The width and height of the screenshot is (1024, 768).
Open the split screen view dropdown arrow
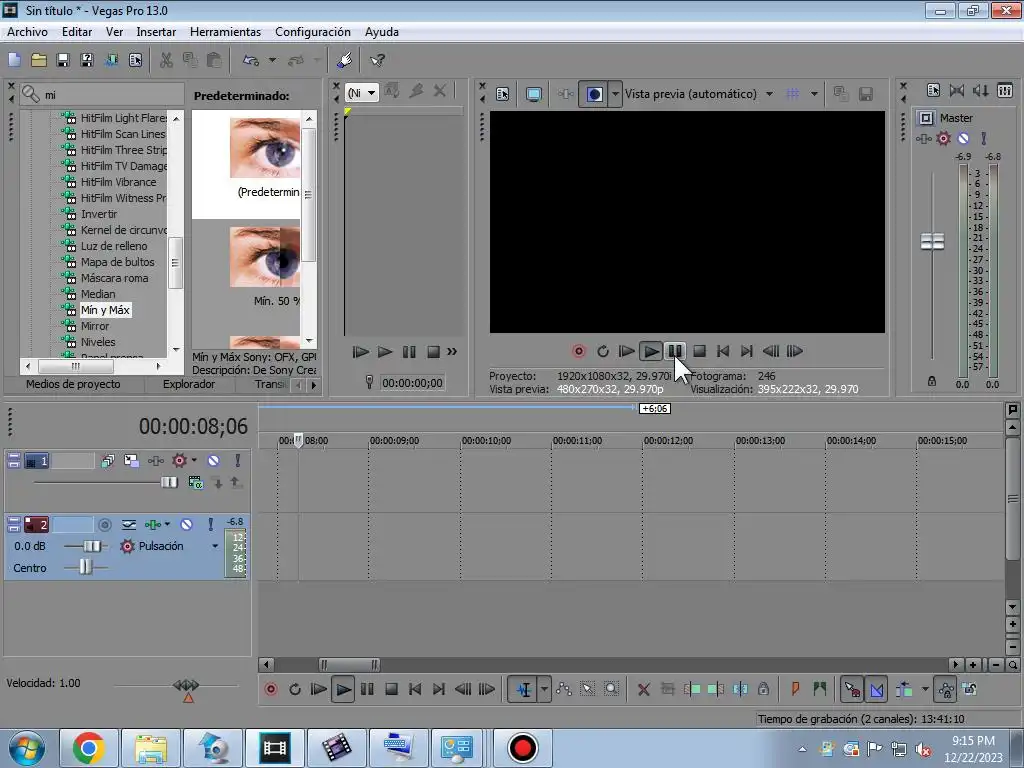pos(615,94)
